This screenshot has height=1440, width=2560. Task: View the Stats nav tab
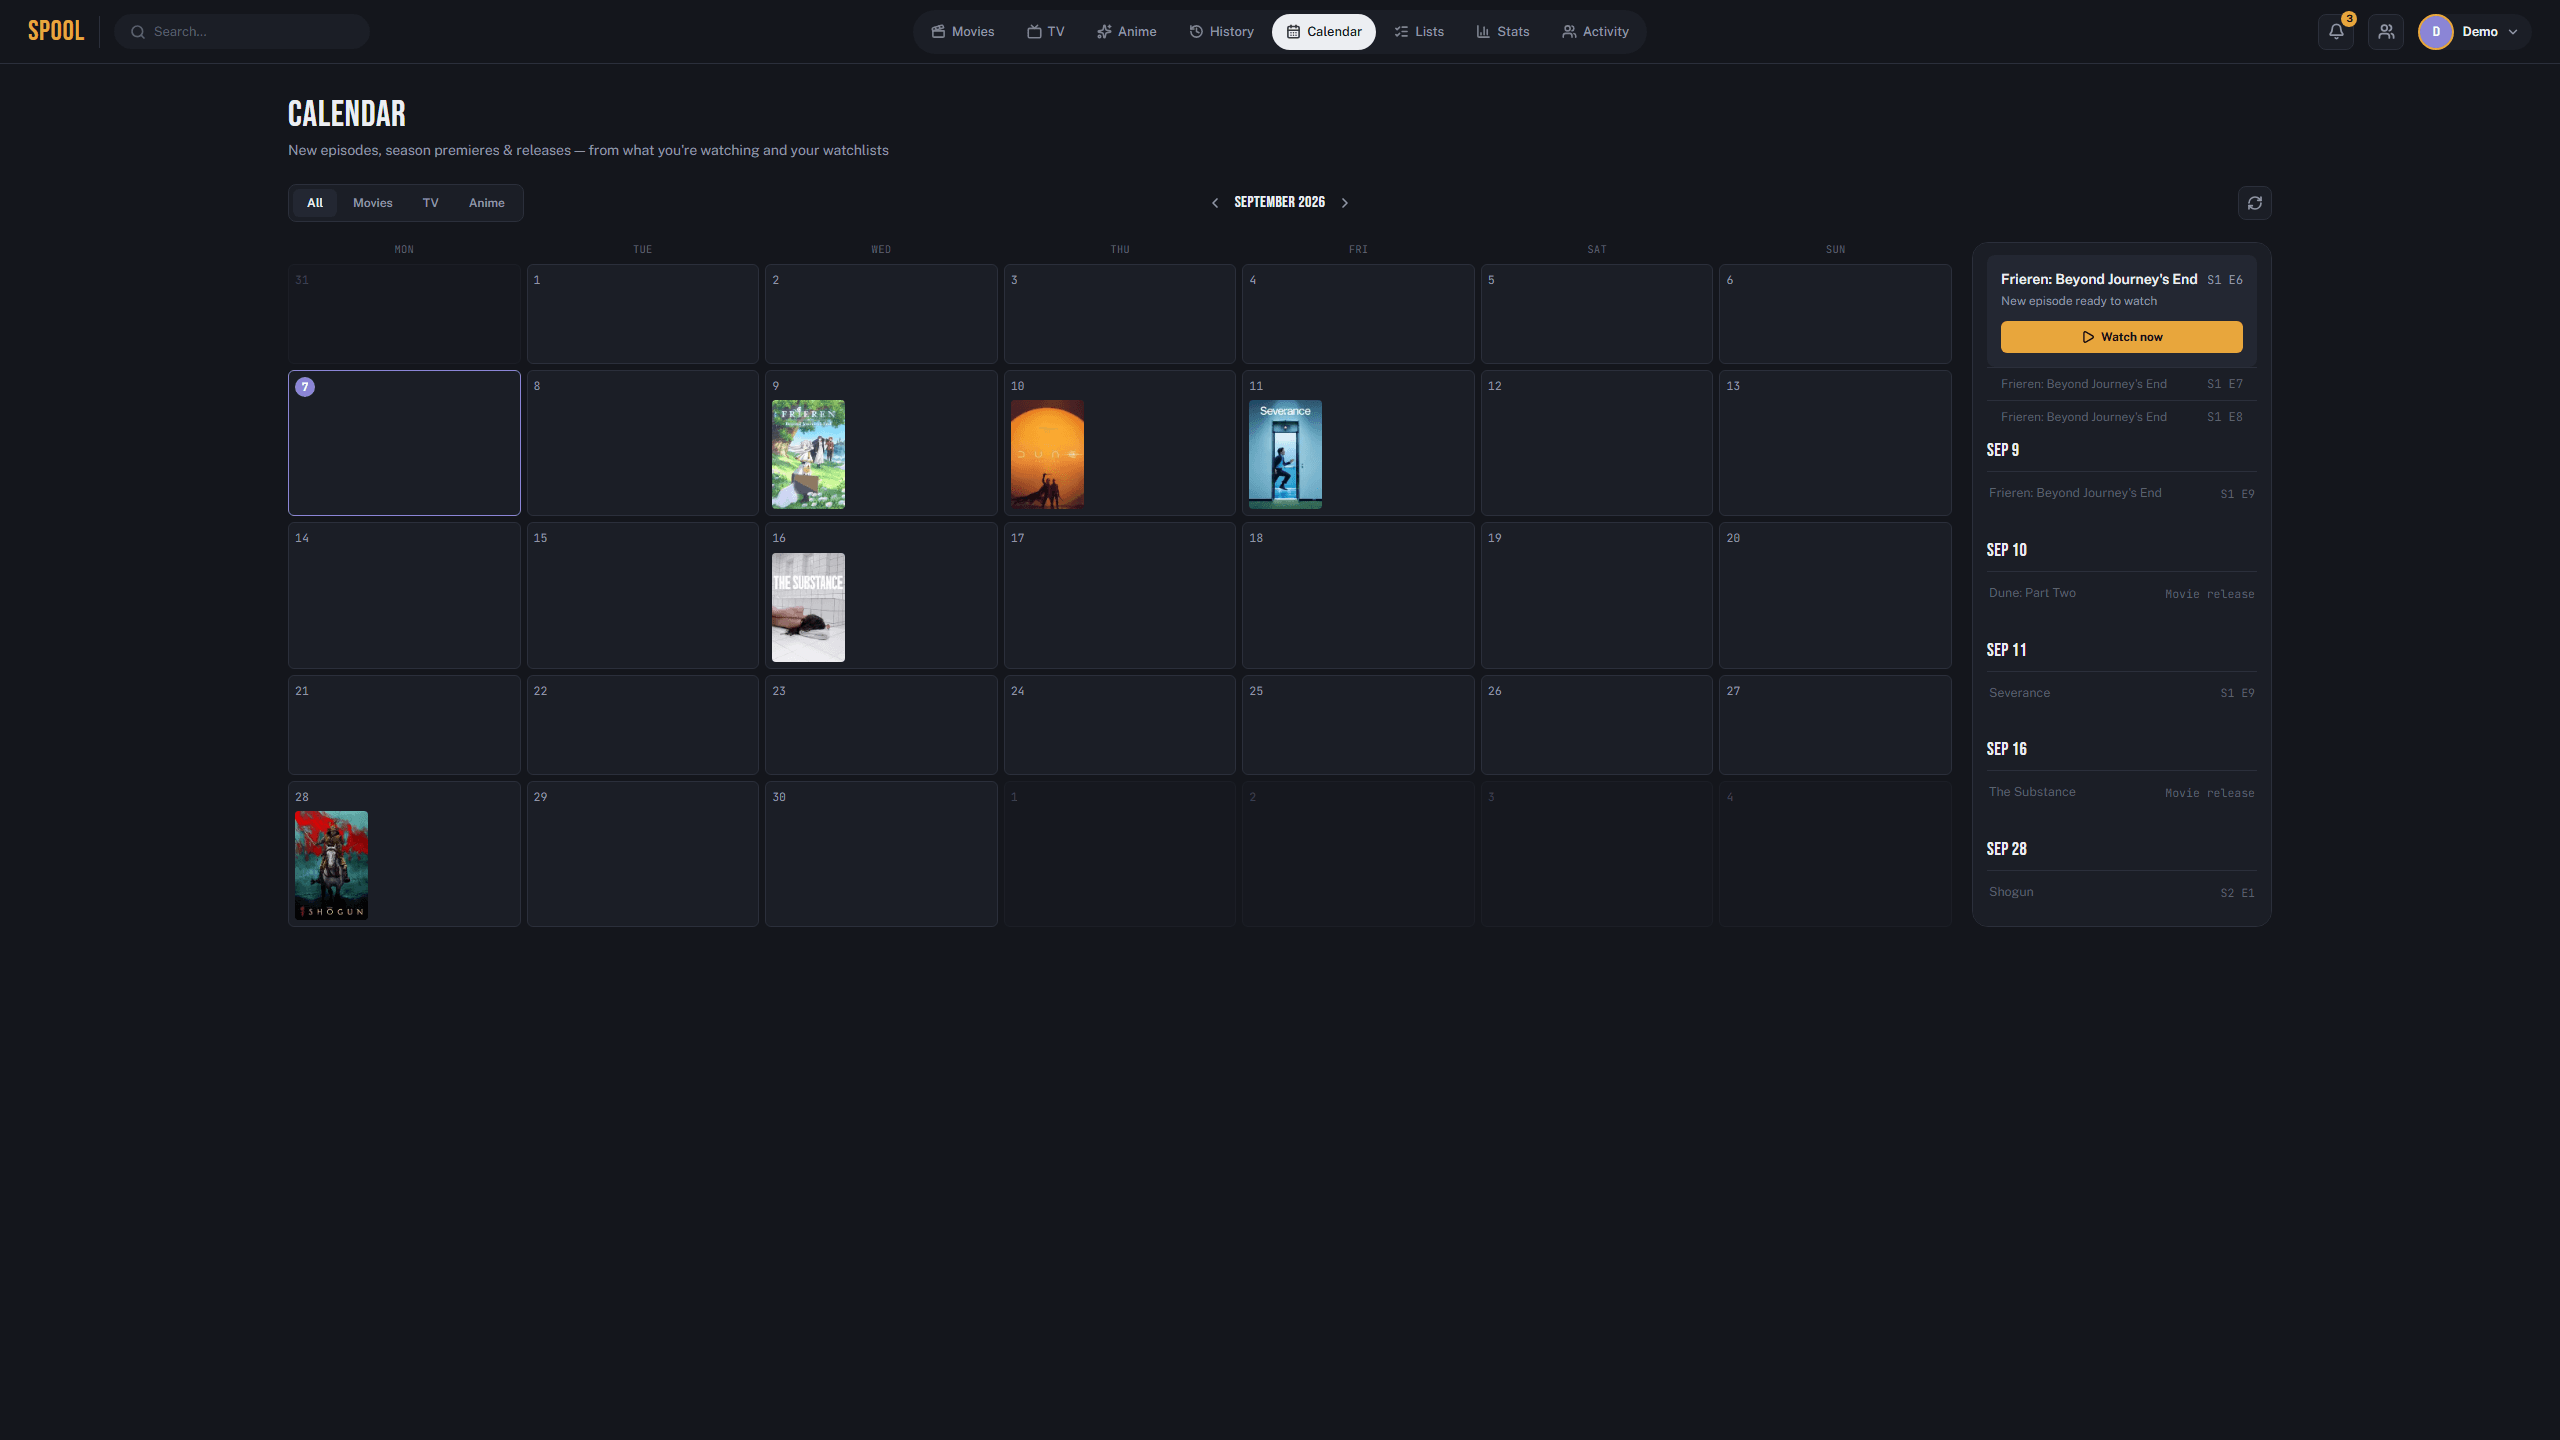1503,32
